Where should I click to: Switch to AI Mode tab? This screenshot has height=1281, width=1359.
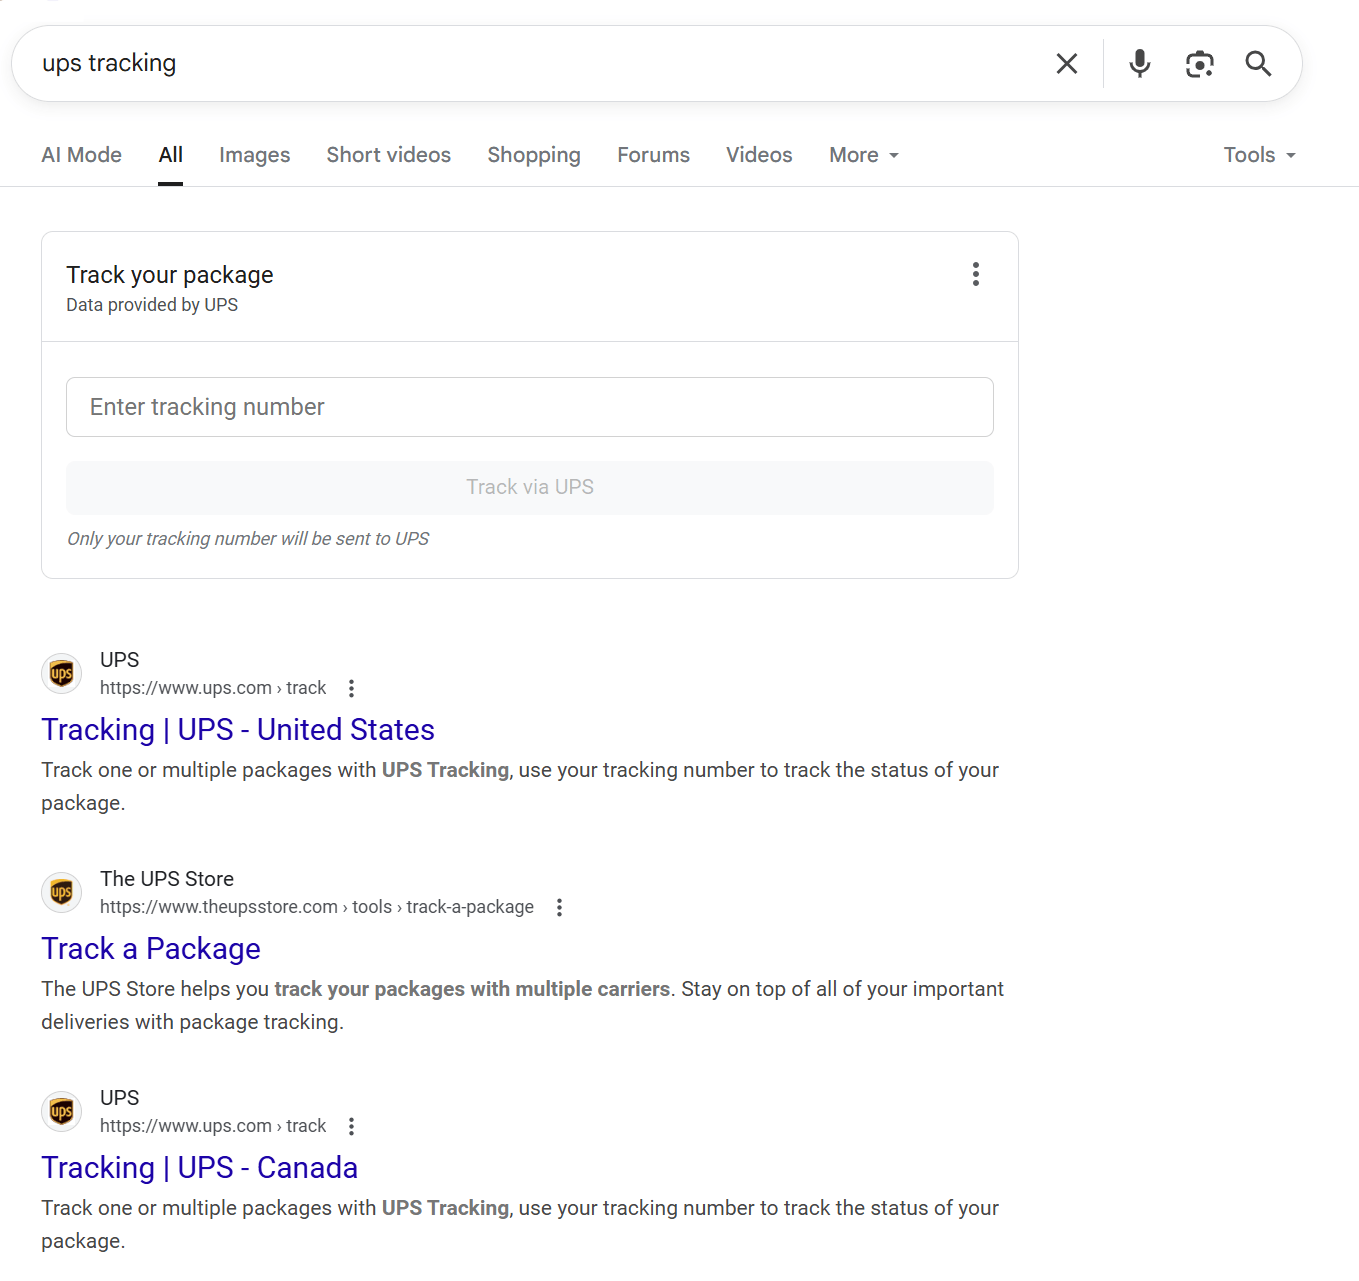[82, 155]
